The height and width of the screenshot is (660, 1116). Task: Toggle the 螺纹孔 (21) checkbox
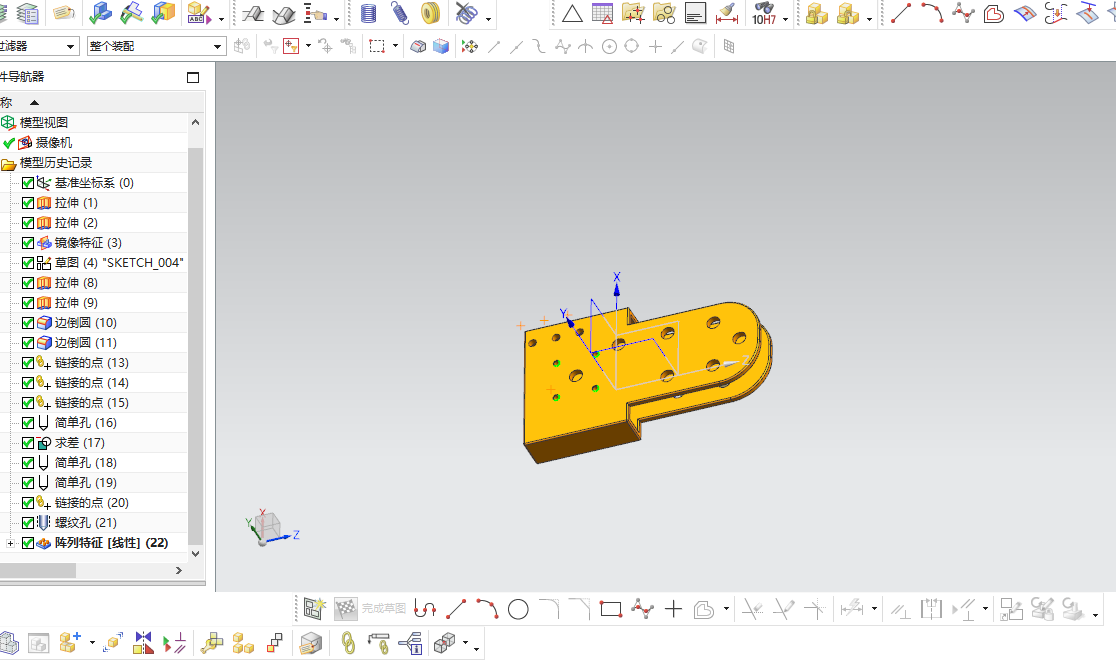click(28, 523)
